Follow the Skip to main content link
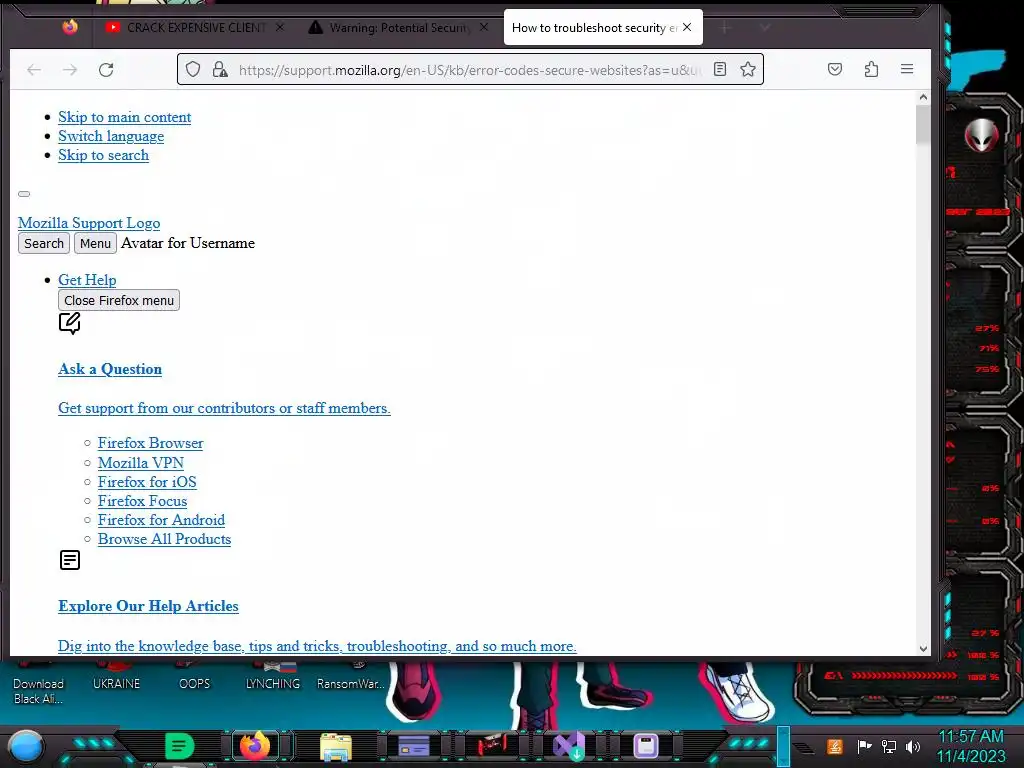 125,117
